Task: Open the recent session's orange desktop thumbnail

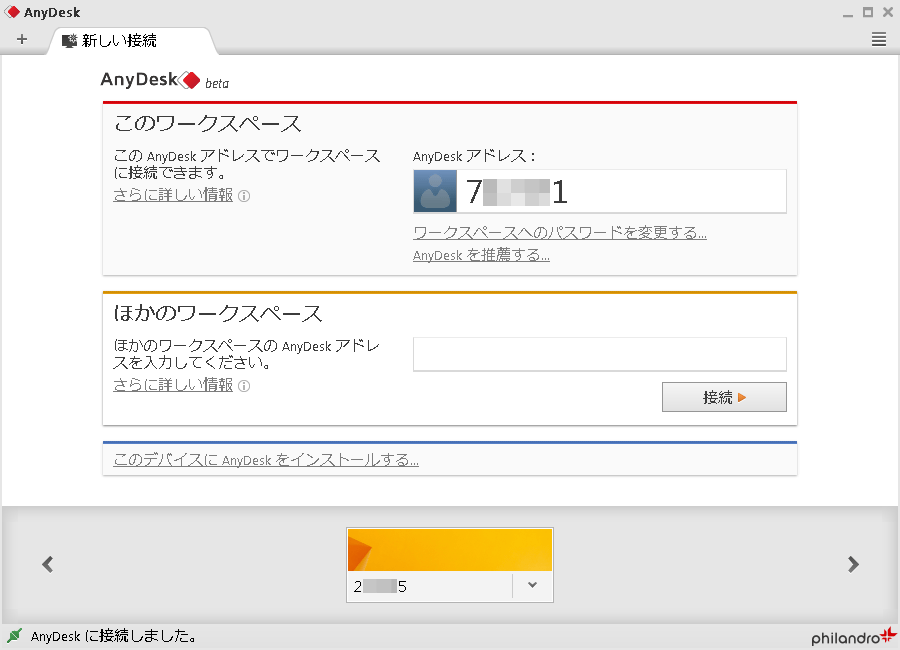Action: coord(450,550)
